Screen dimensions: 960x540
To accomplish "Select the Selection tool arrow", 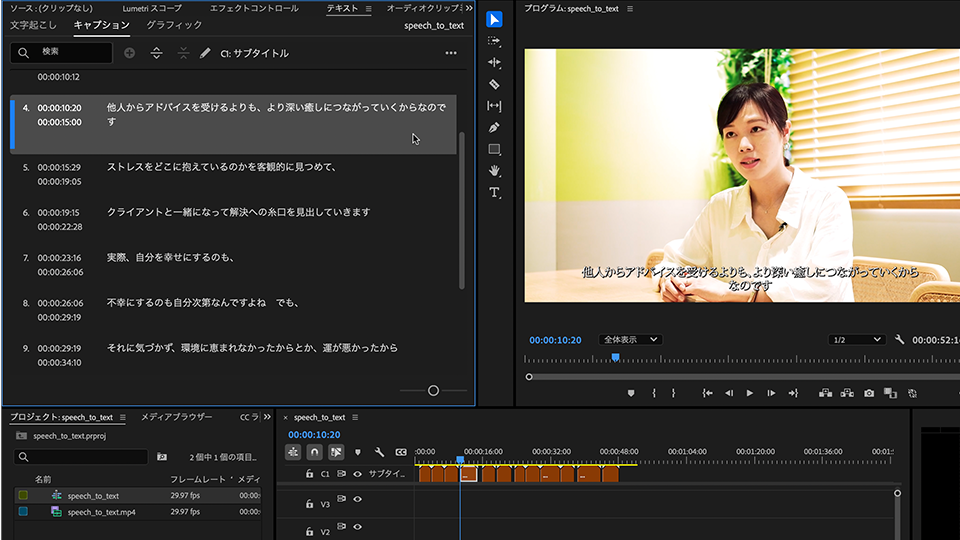I will tap(494, 20).
